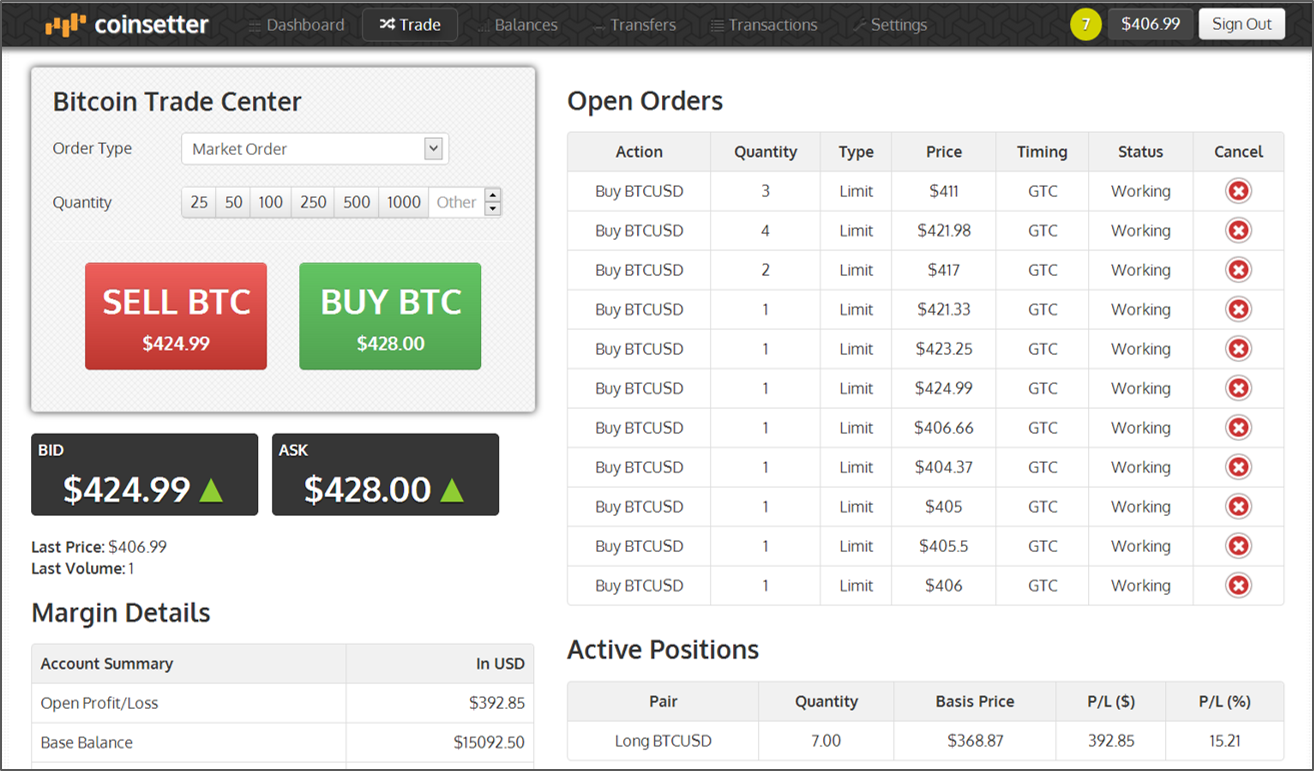
Task: Select quantity 100 option
Action: point(270,202)
